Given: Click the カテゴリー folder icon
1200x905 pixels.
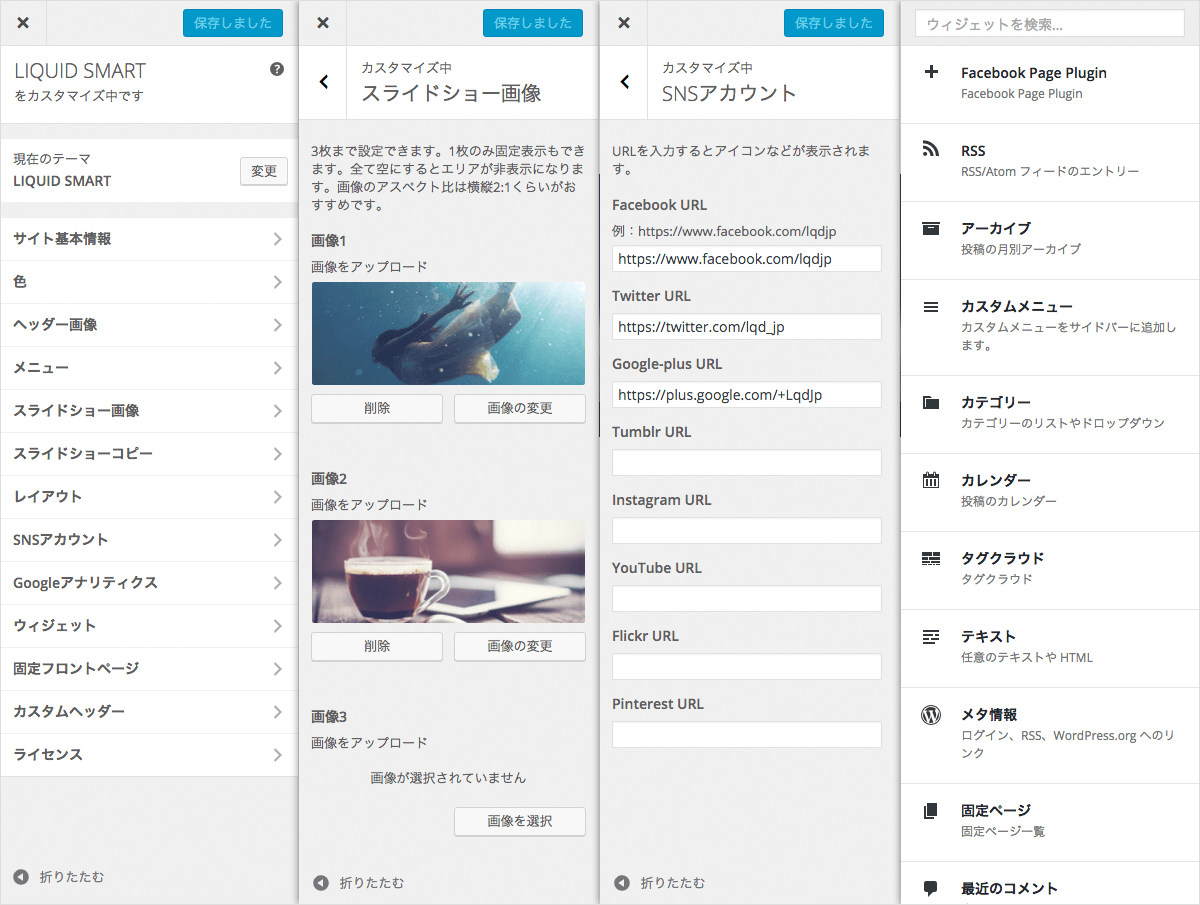Looking at the screenshot, I should 931,402.
